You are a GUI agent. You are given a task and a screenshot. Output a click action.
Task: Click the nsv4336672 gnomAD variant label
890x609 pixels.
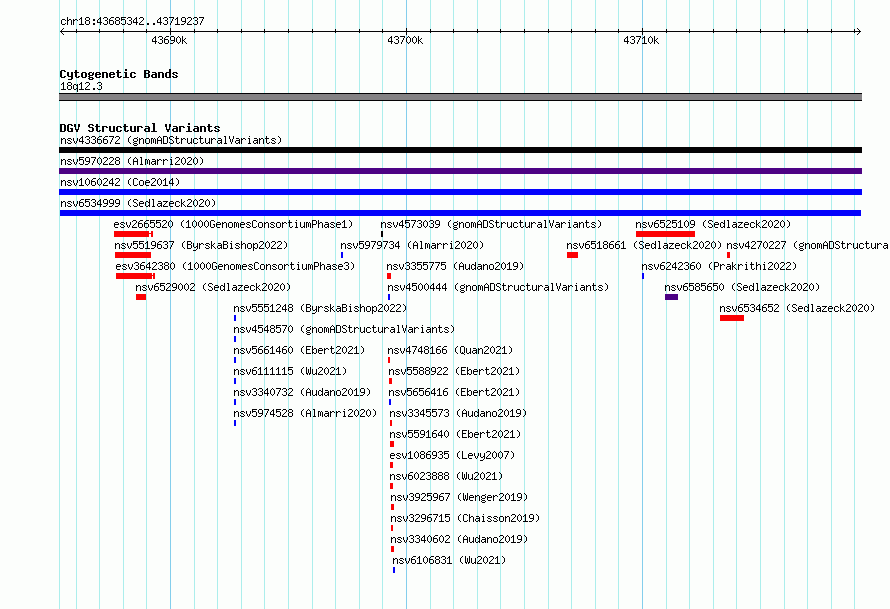[x=171, y=140]
